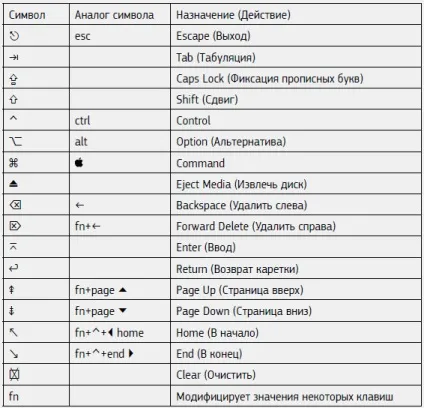The height and width of the screenshot is (408, 424).
Task: Click the Tab arrow symbol
Action: tap(14, 57)
